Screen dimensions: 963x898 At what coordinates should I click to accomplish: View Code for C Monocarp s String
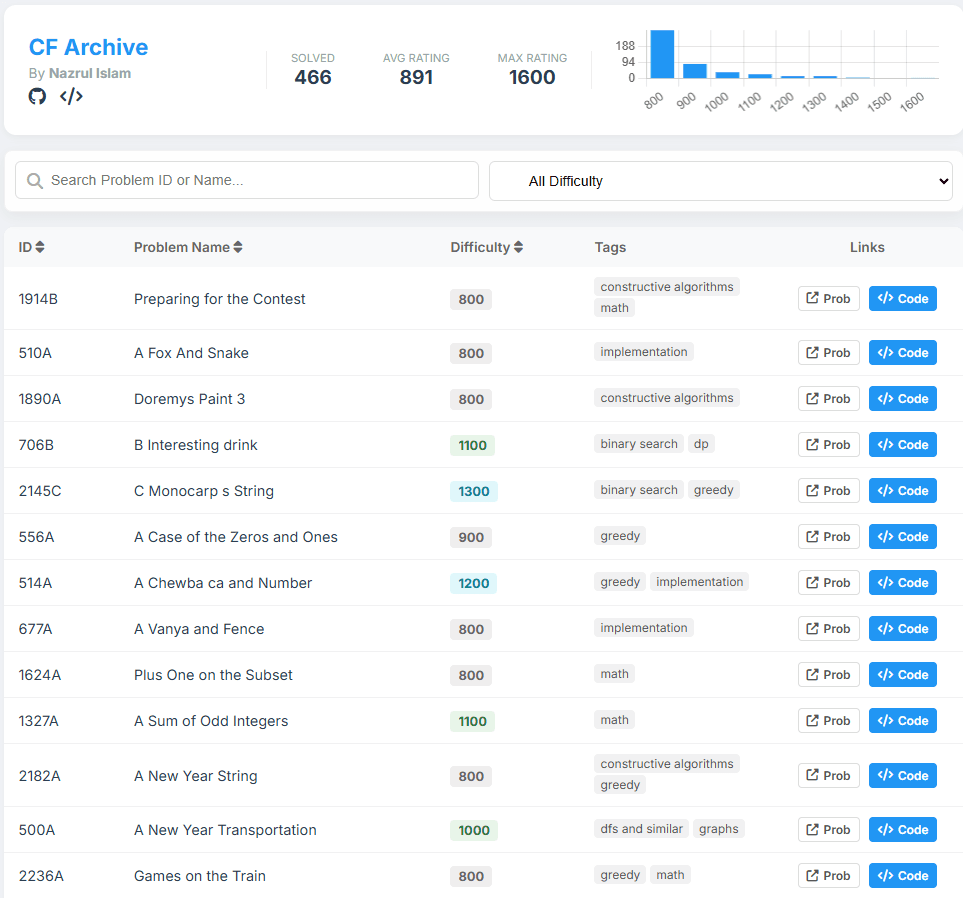point(903,491)
